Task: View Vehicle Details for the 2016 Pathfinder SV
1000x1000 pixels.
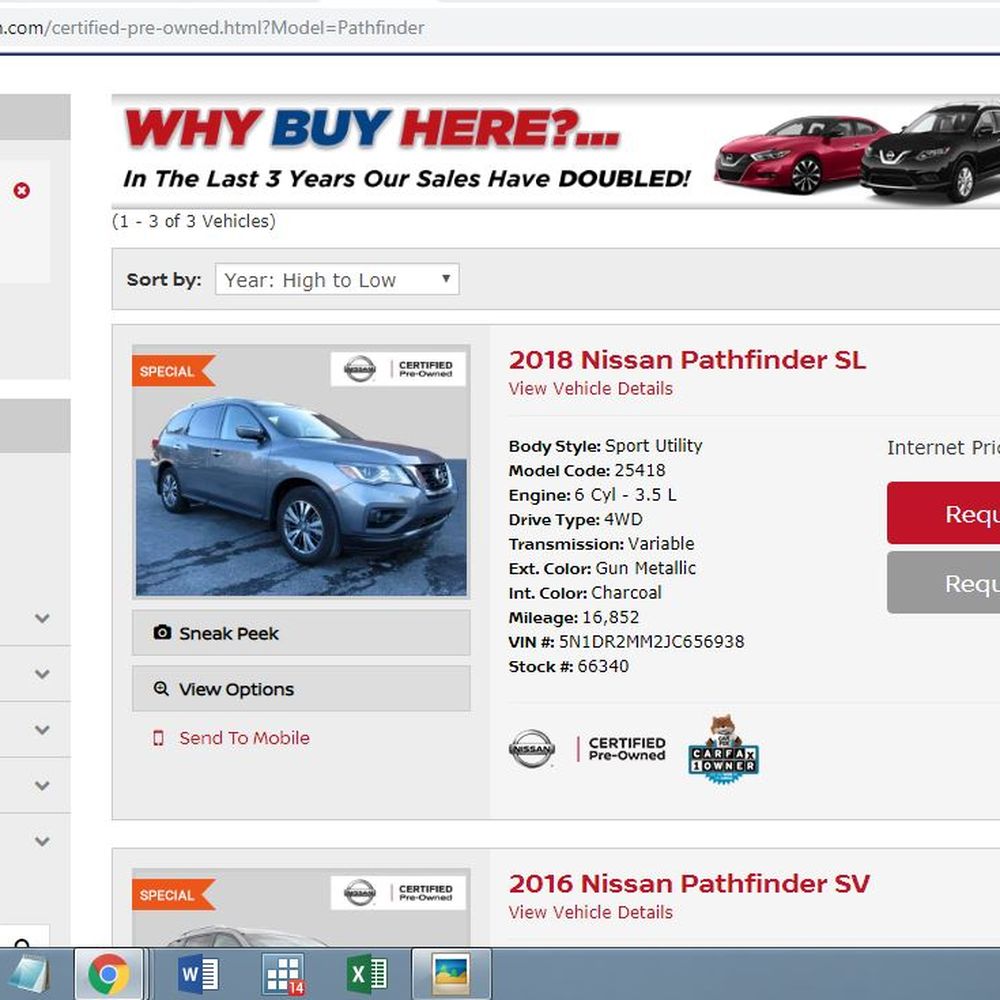Action: [591, 912]
